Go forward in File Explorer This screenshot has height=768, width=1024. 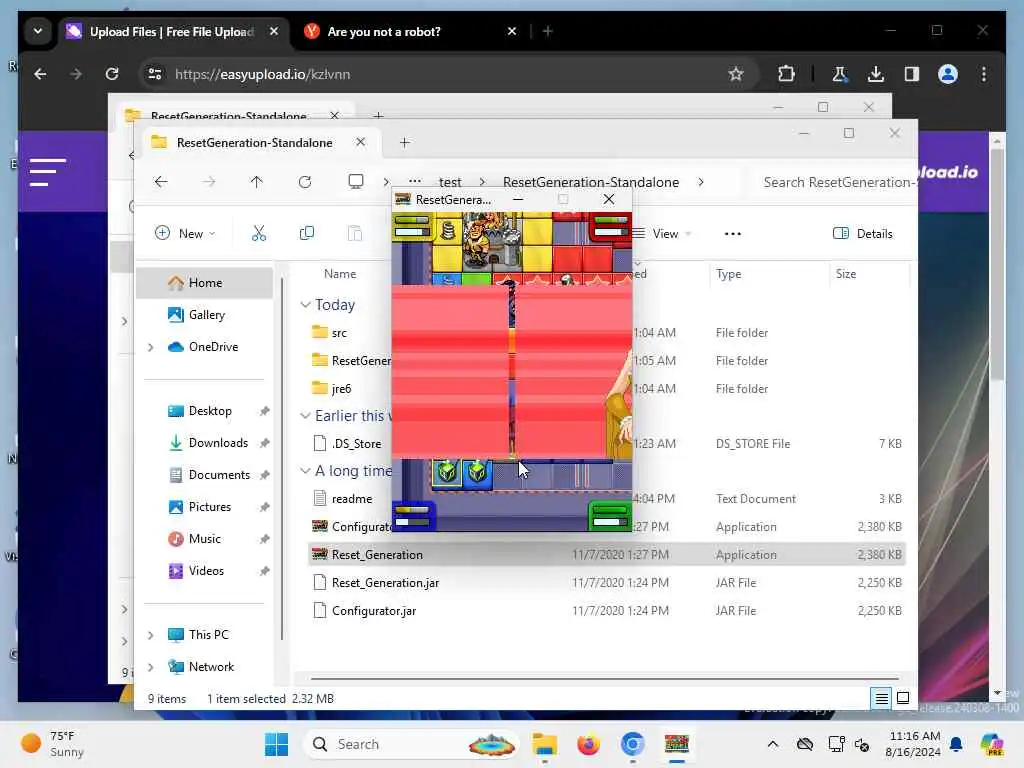(209, 182)
